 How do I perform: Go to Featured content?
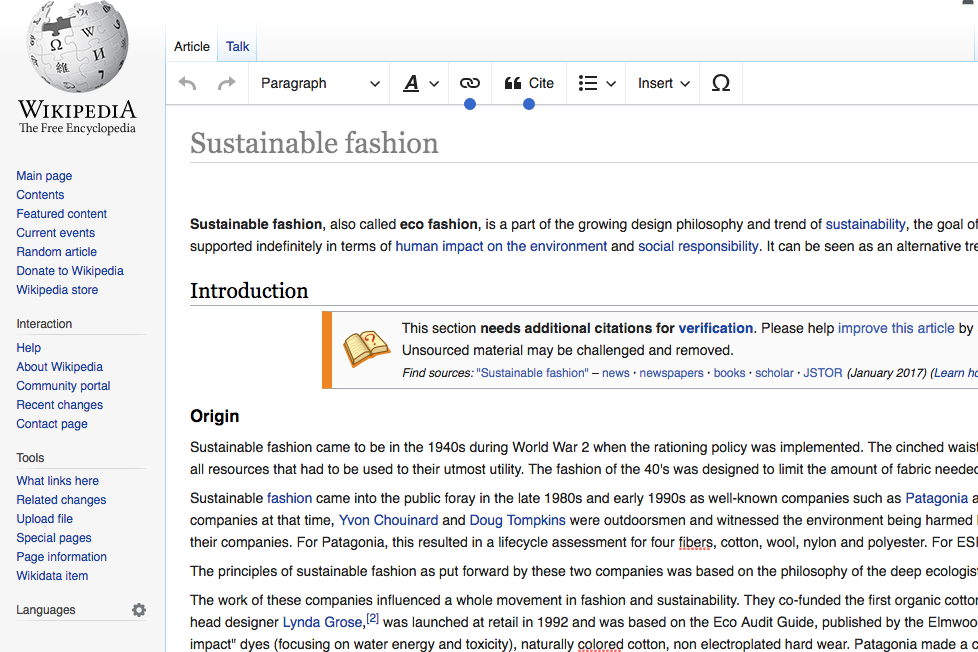pyautogui.click(x=61, y=213)
